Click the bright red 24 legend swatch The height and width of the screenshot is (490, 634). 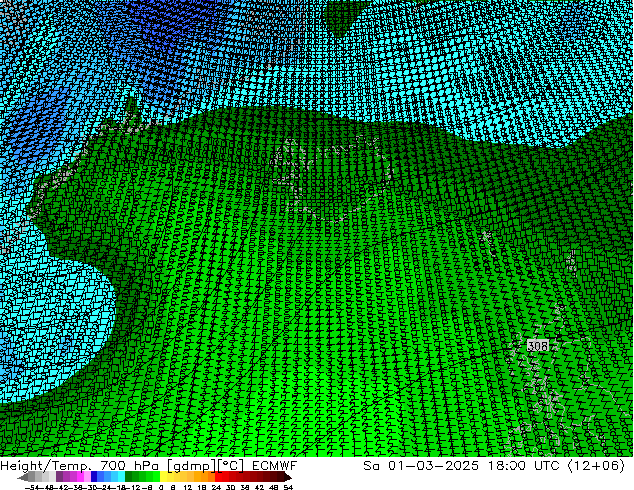coord(218,477)
